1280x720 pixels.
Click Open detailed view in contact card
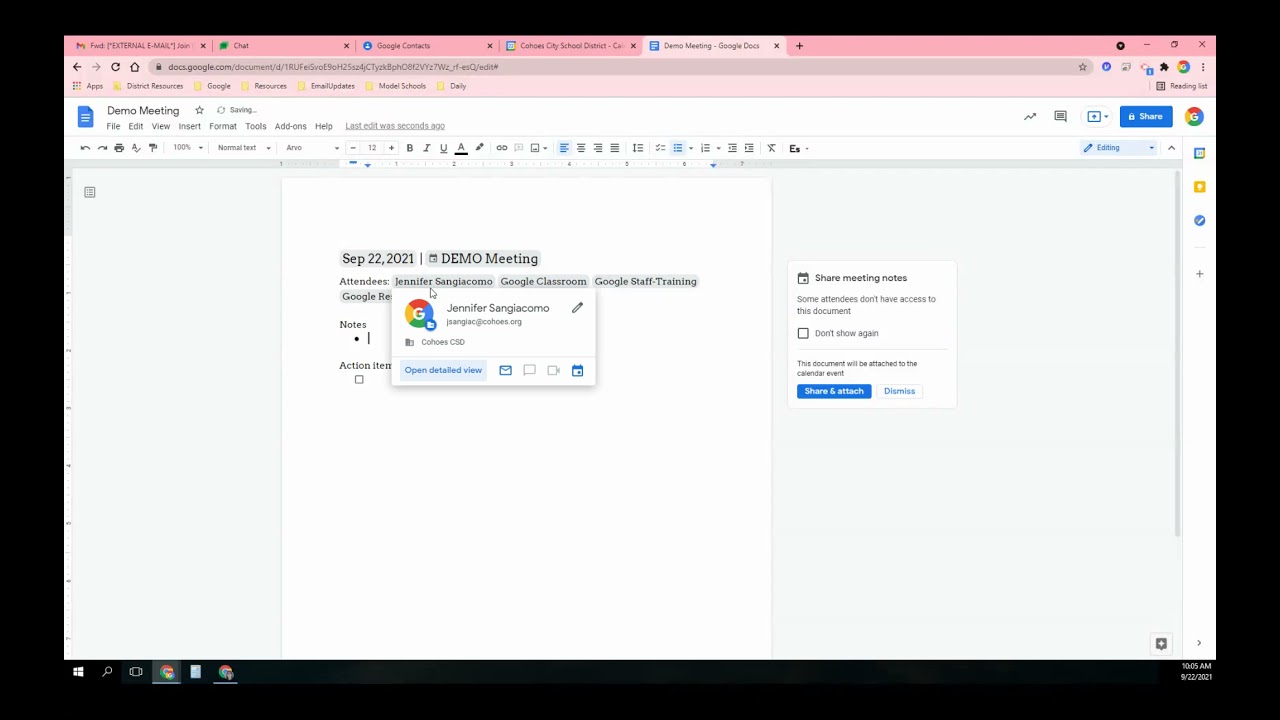pyautogui.click(x=443, y=370)
